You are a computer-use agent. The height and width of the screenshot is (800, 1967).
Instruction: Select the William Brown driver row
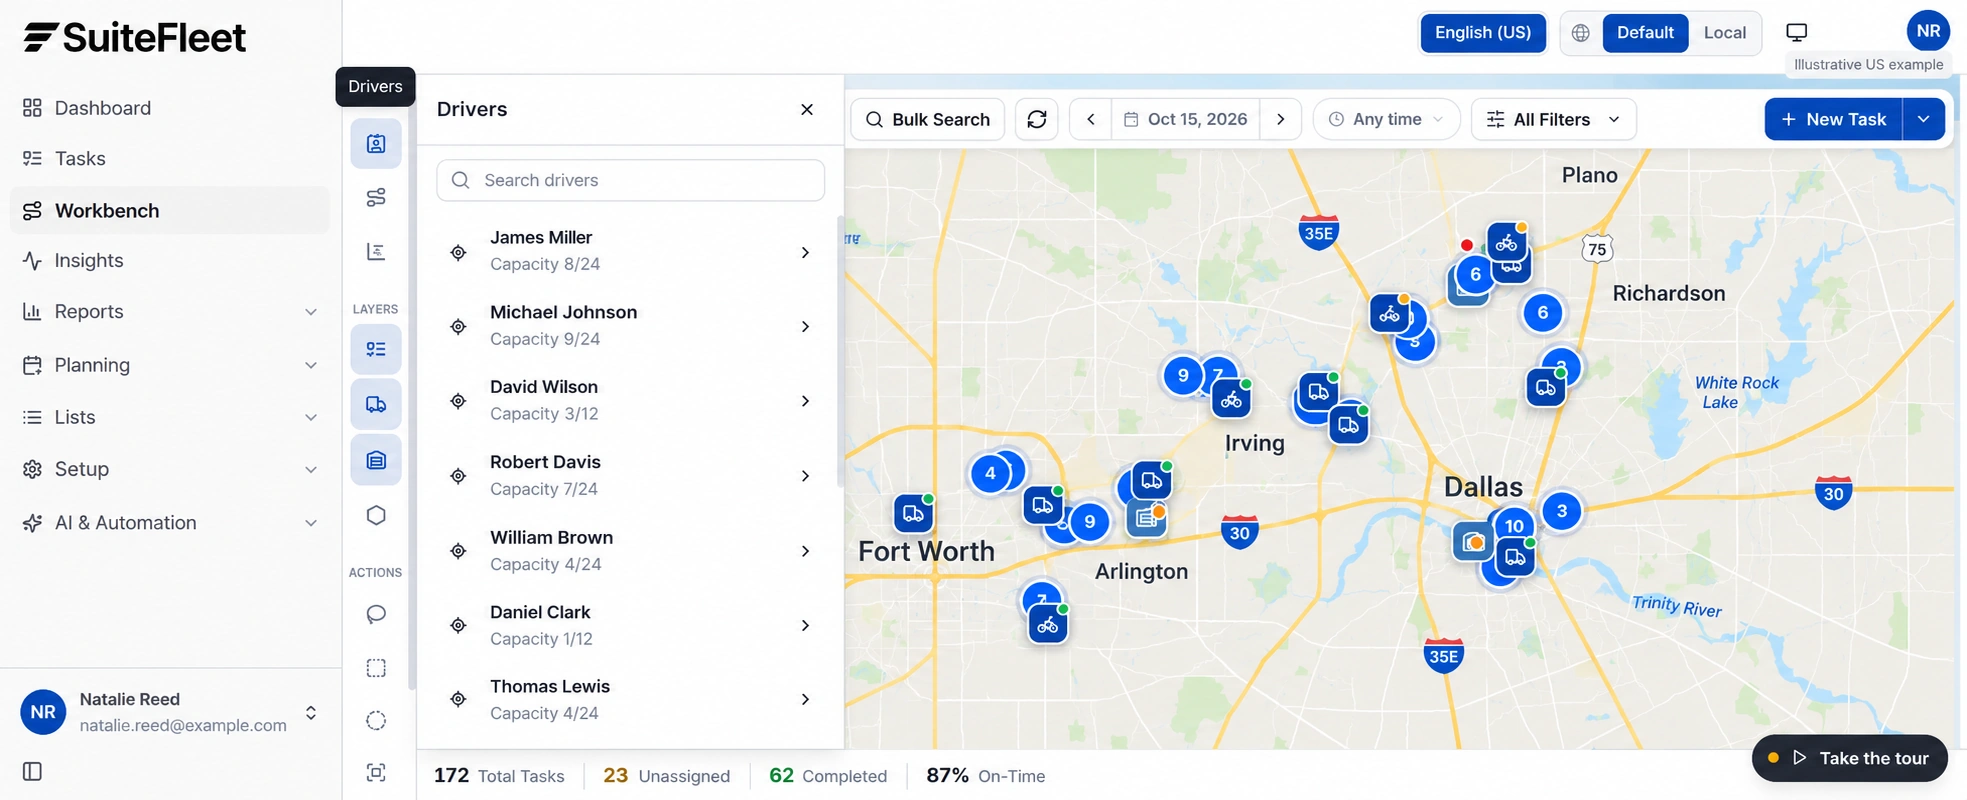[x=630, y=551]
